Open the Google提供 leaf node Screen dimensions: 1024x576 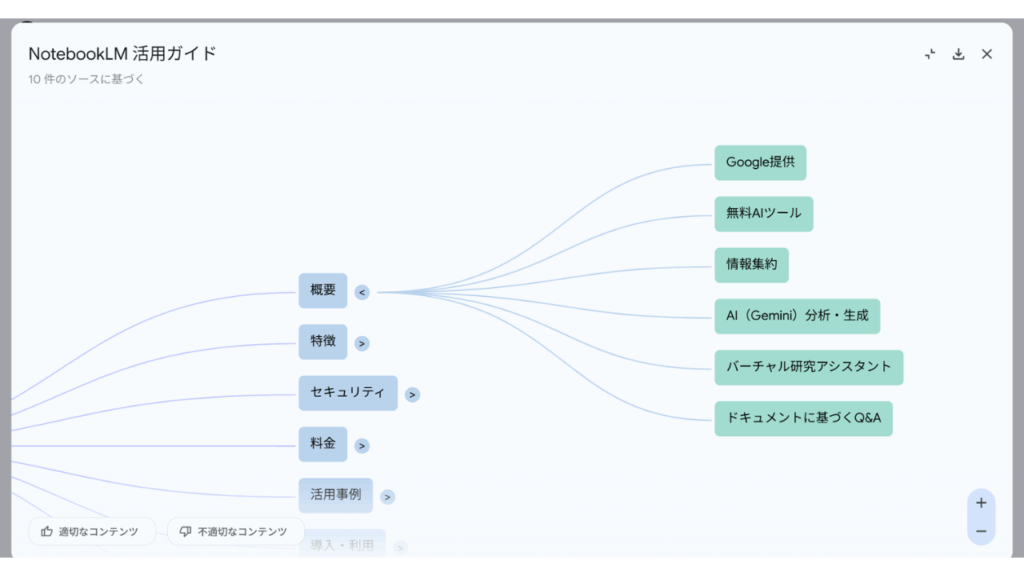(x=760, y=163)
